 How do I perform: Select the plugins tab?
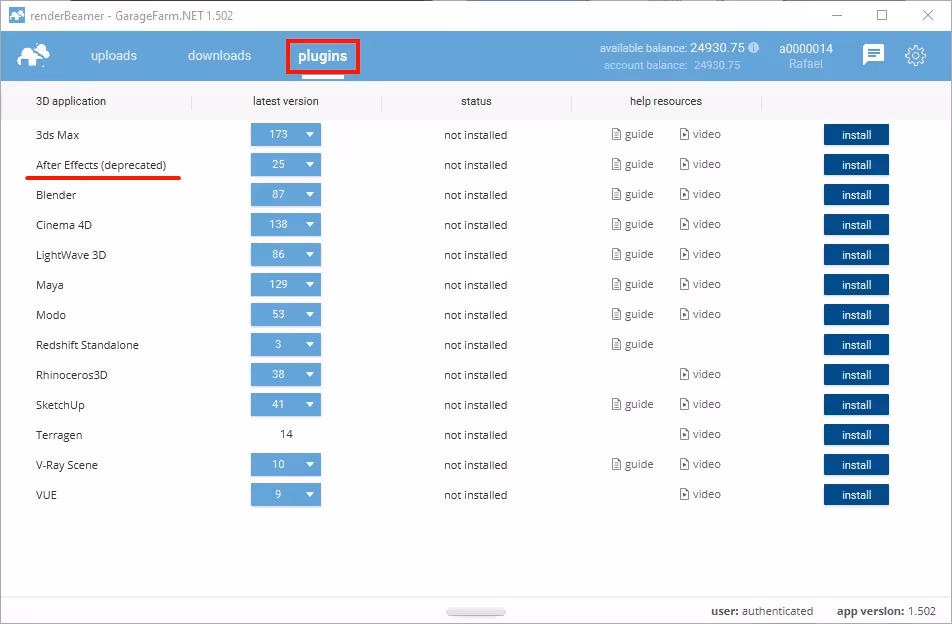point(322,56)
